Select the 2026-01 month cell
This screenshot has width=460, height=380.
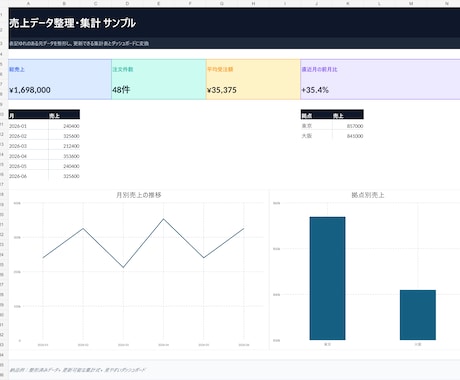[x=28, y=126]
